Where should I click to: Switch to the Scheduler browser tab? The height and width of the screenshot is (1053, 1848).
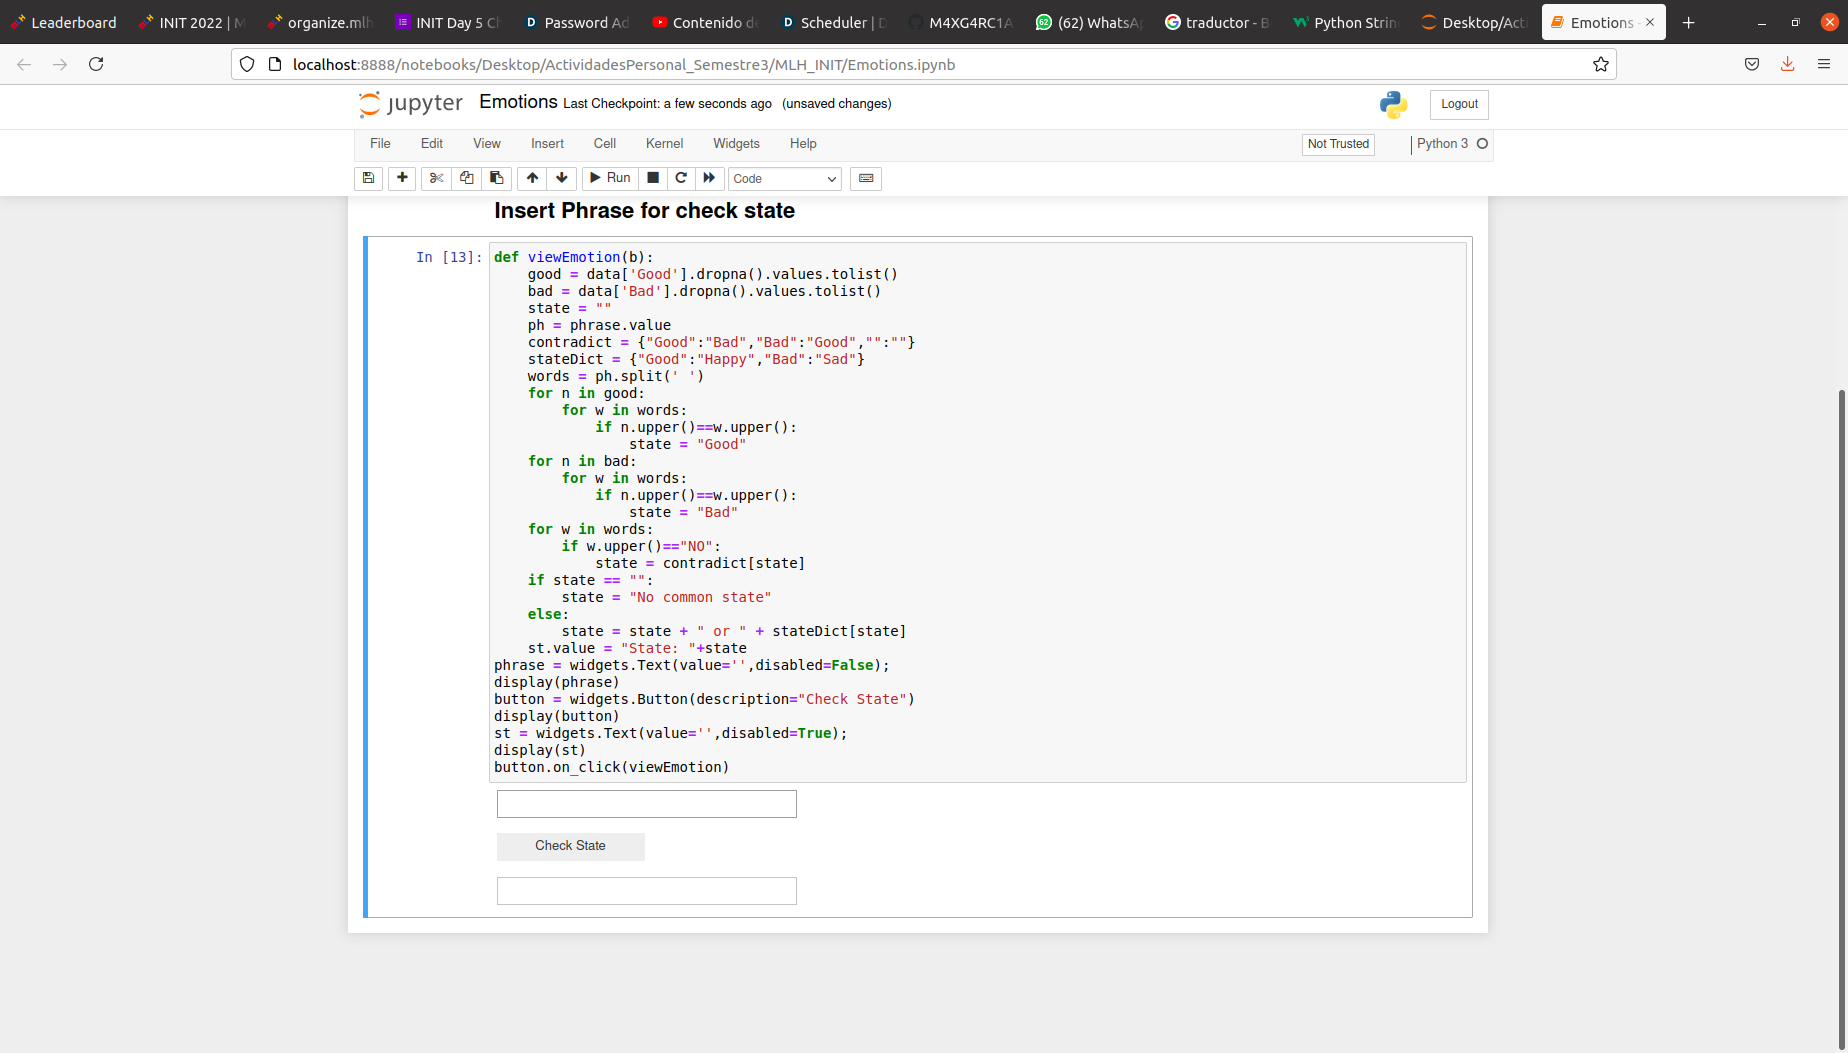click(833, 22)
